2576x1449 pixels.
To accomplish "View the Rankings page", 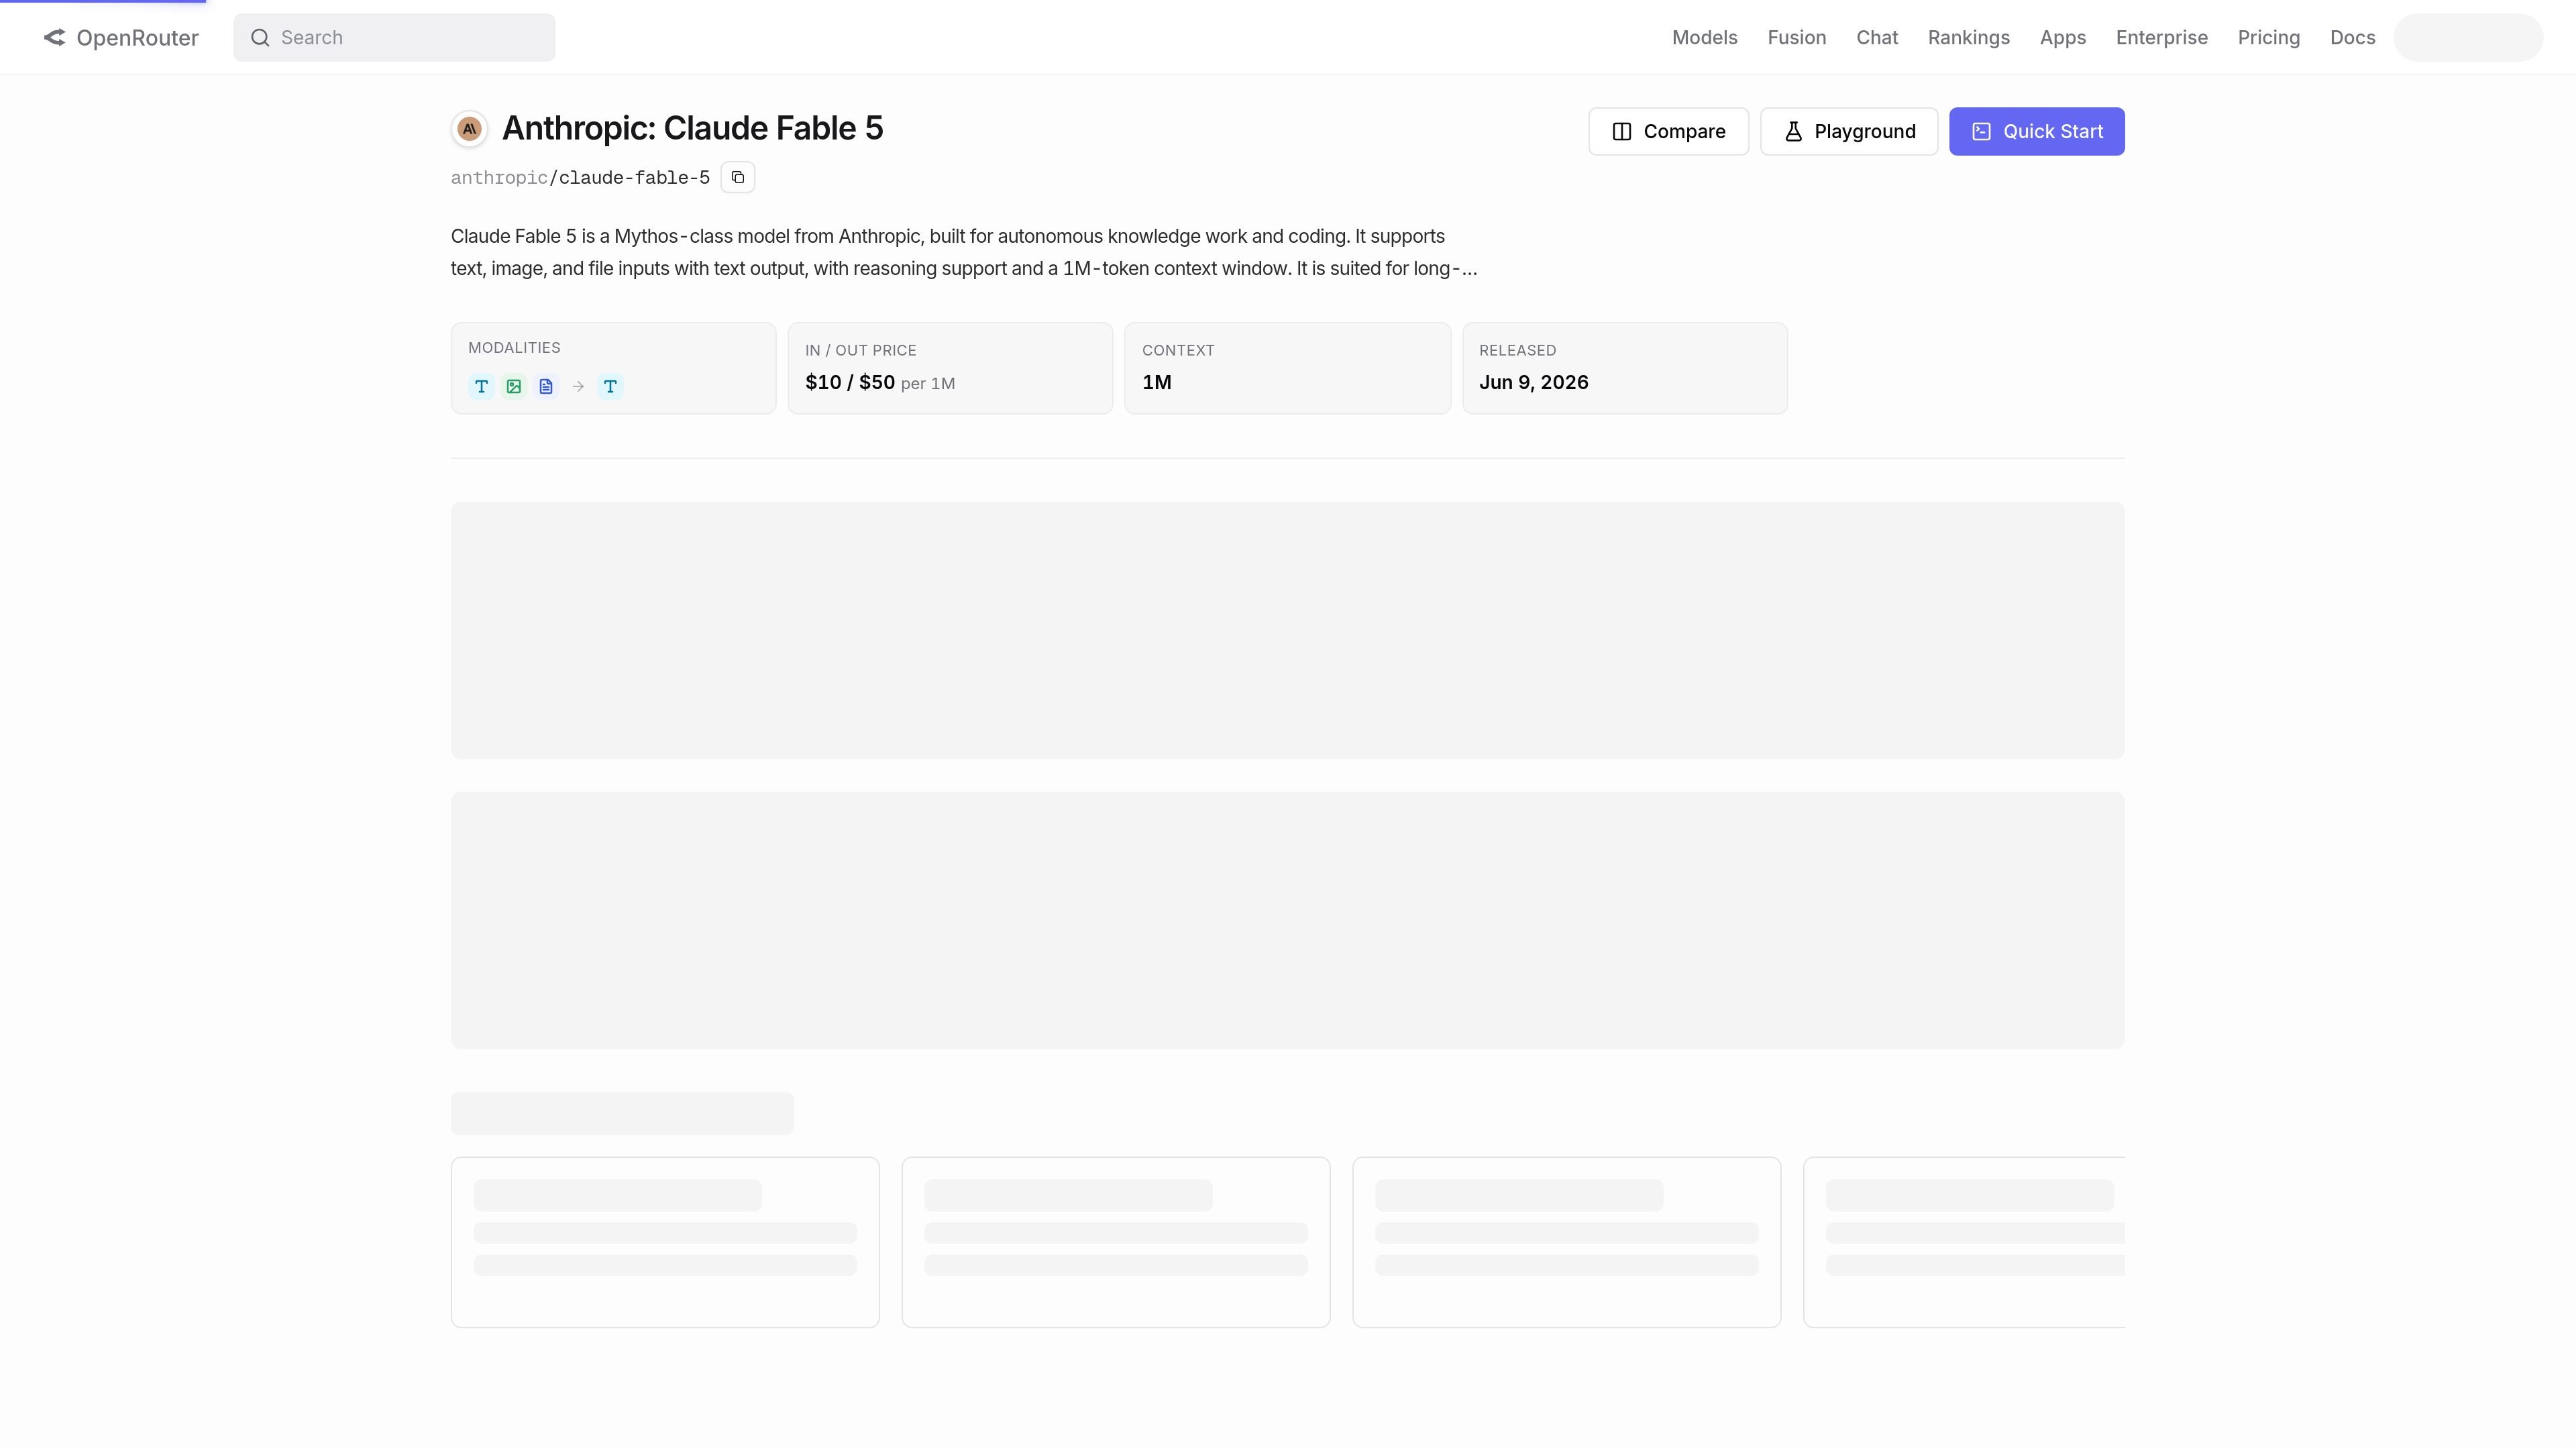I will click(1968, 38).
